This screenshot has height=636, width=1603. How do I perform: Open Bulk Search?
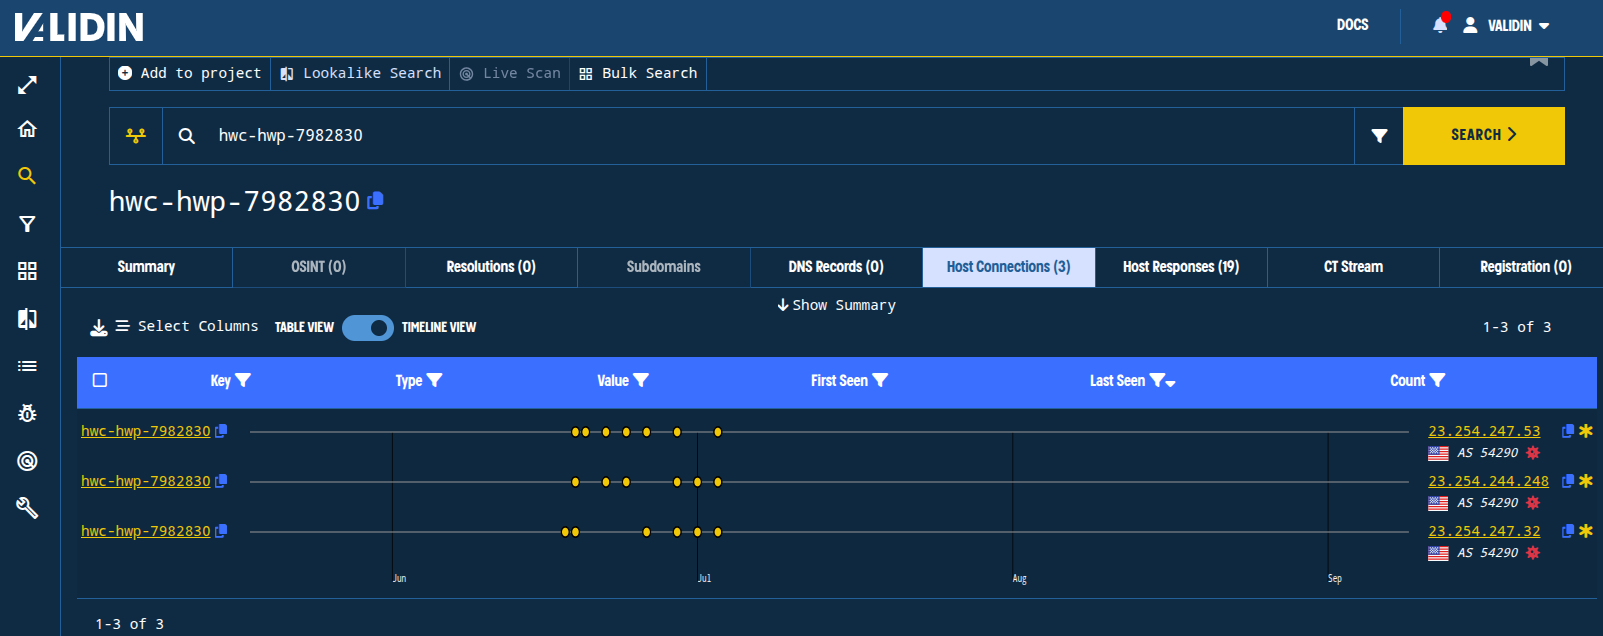point(638,73)
